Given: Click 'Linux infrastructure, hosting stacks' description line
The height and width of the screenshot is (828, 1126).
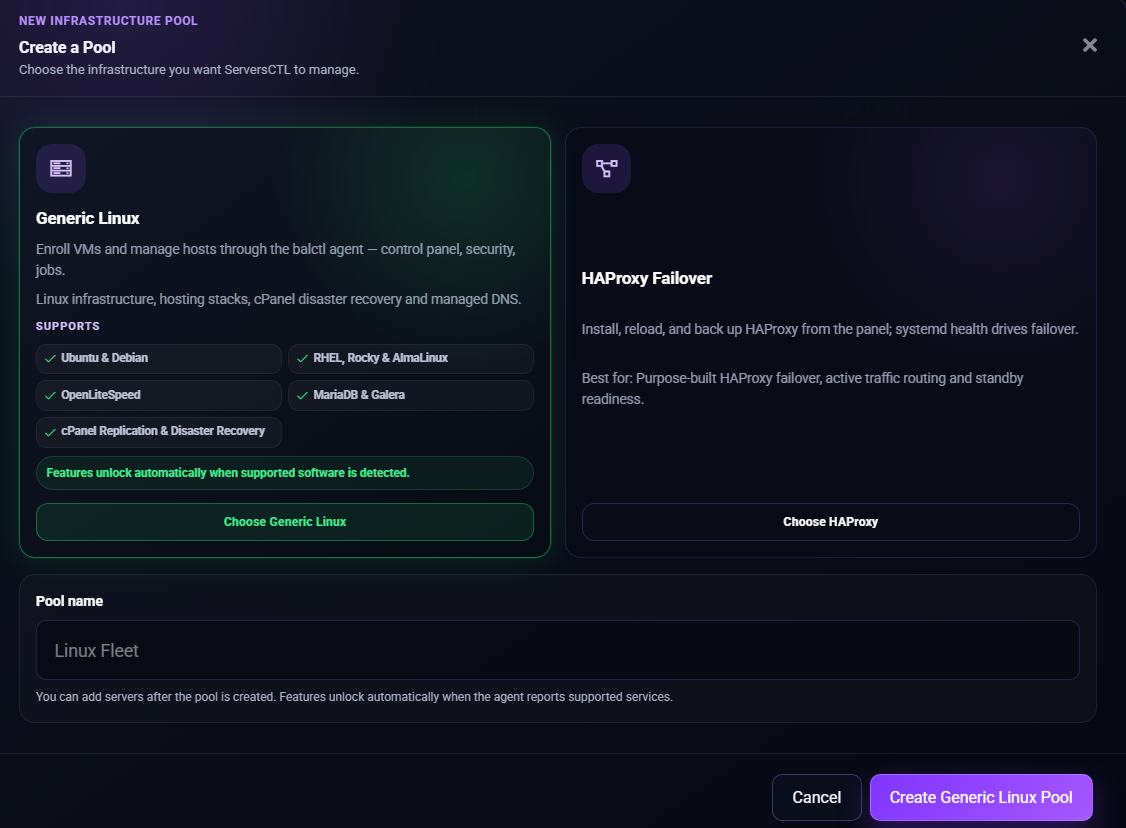Looking at the screenshot, I should (279, 299).
